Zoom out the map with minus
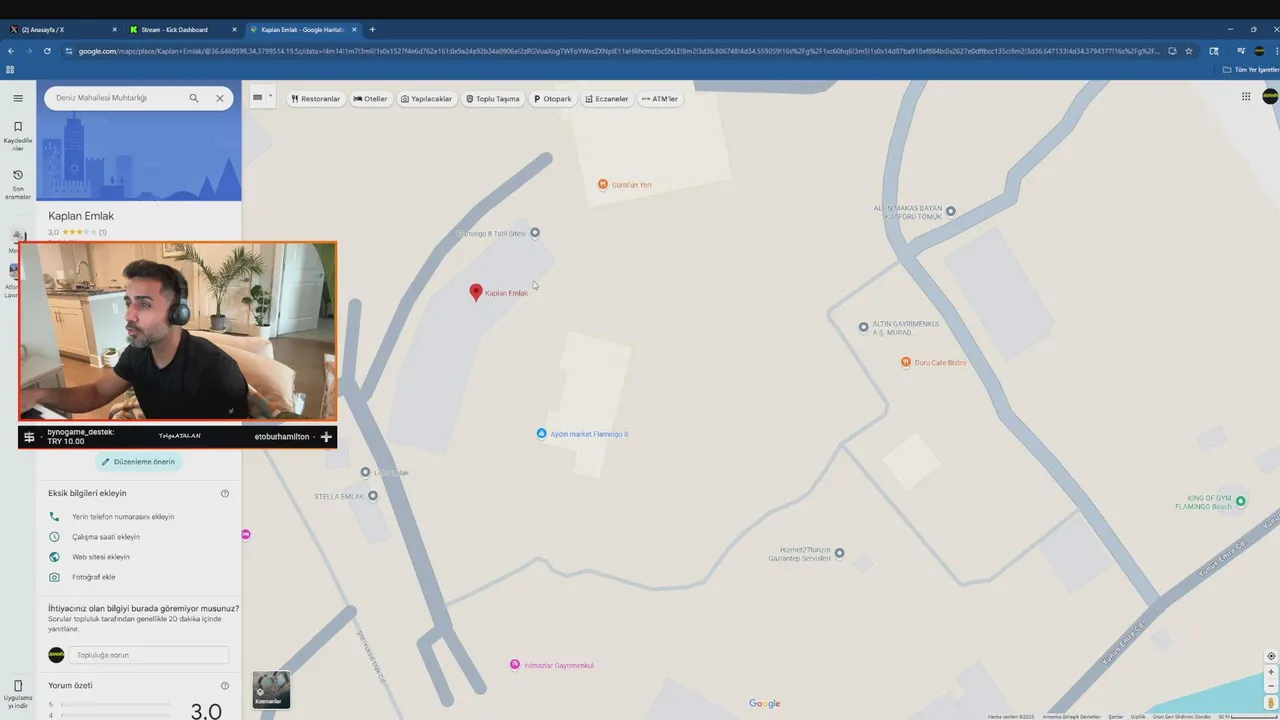 [x=1271, y=687]
